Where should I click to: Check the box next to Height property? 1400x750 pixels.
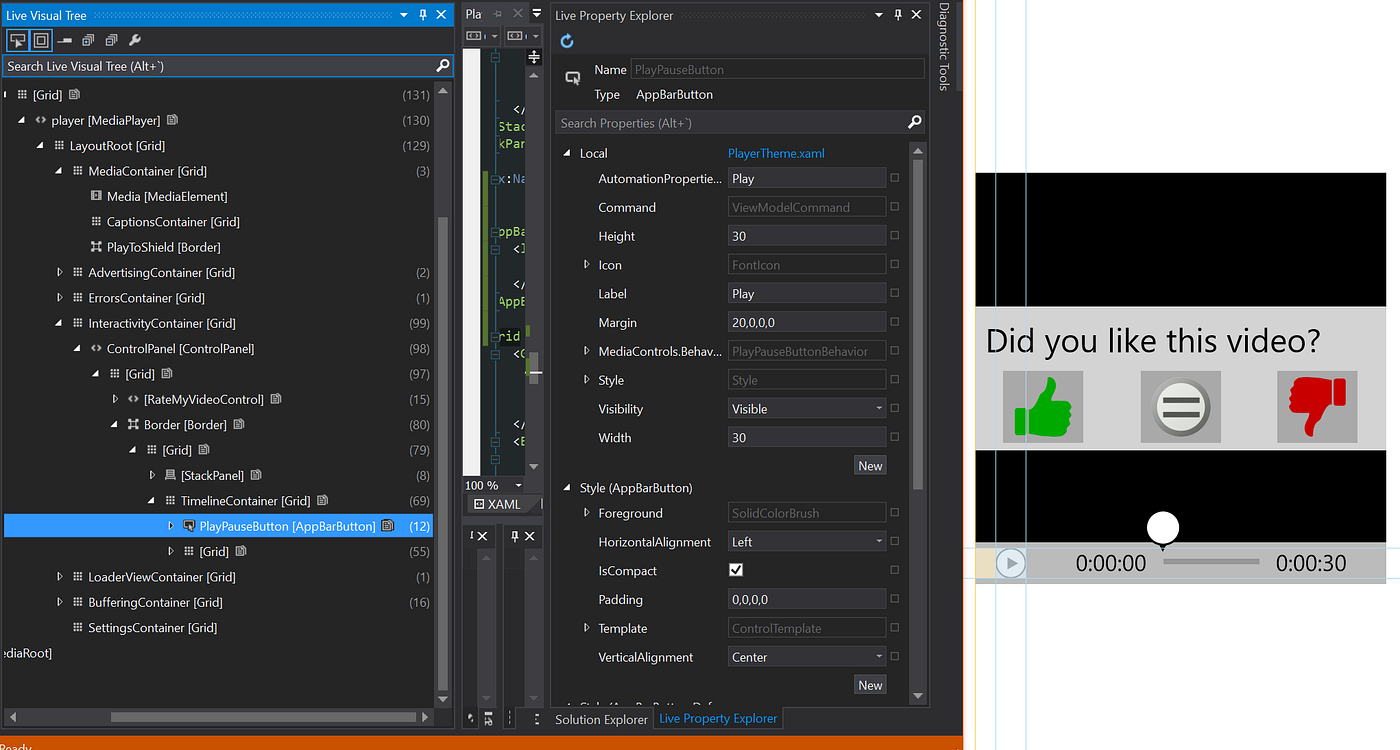tap(897, 237)
